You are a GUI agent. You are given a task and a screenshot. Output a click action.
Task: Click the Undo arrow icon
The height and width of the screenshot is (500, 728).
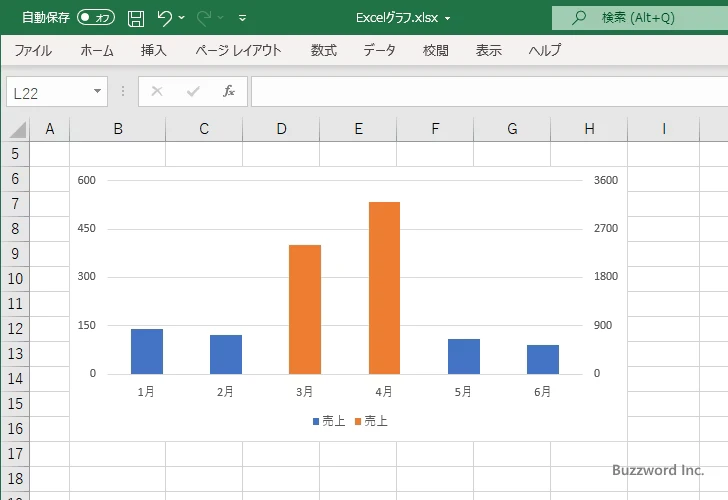pos(165,18)
